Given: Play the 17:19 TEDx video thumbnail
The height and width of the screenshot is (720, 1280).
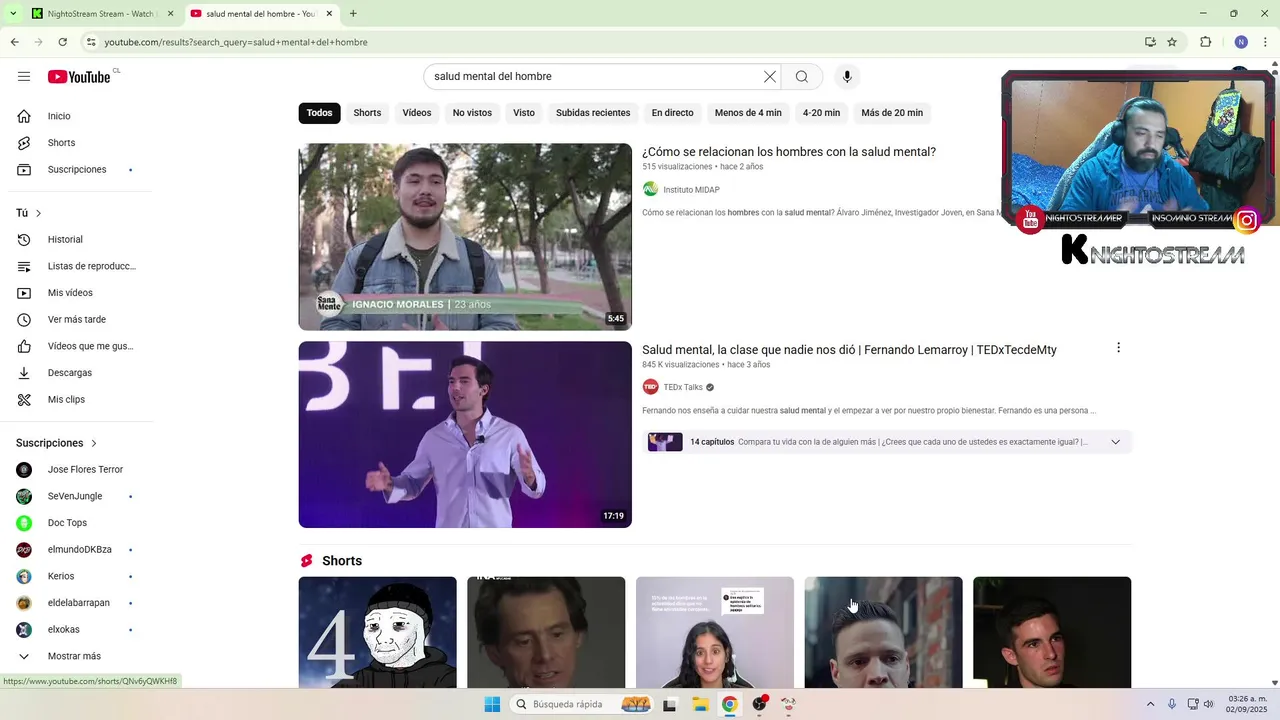Looking at the screenshot, I should (465, 435).
